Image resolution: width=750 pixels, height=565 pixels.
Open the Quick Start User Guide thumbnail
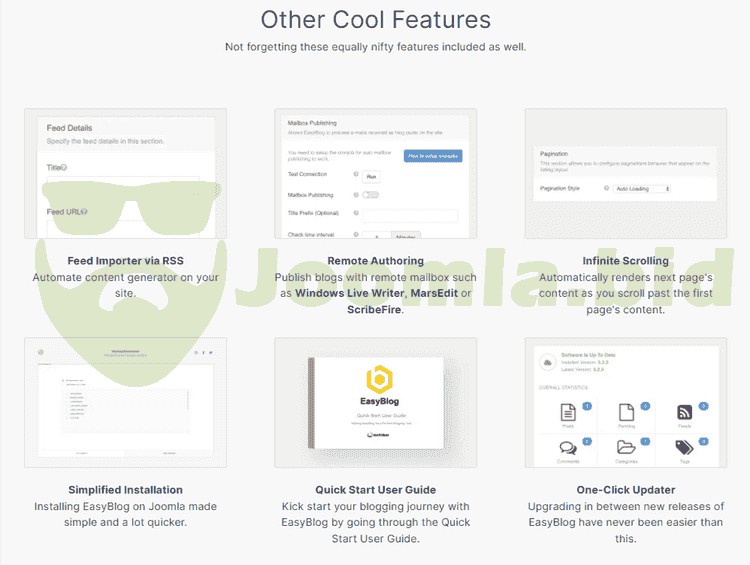click(375, 402)
